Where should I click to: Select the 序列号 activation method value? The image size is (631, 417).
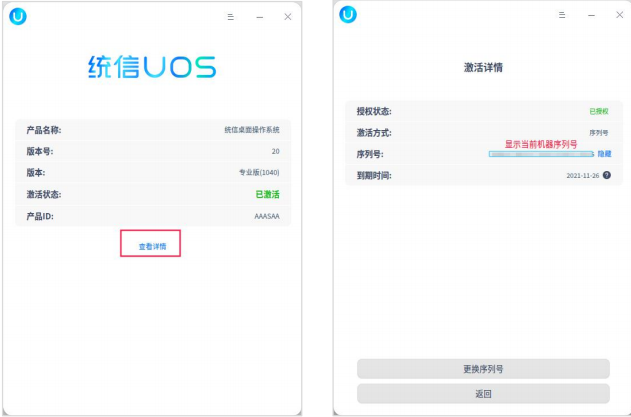coord(599,132)
